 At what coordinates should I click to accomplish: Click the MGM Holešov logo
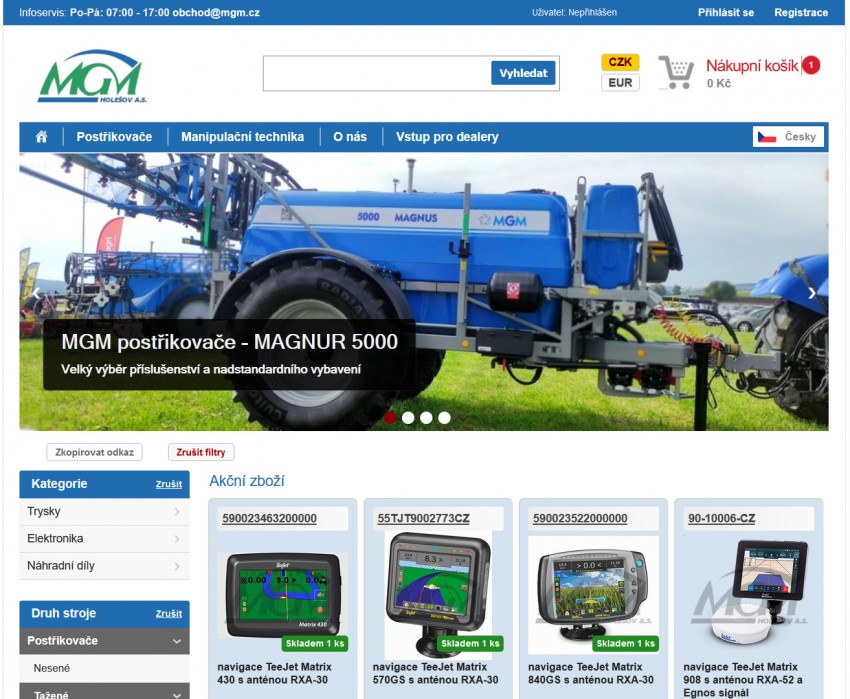click(92, 76)
